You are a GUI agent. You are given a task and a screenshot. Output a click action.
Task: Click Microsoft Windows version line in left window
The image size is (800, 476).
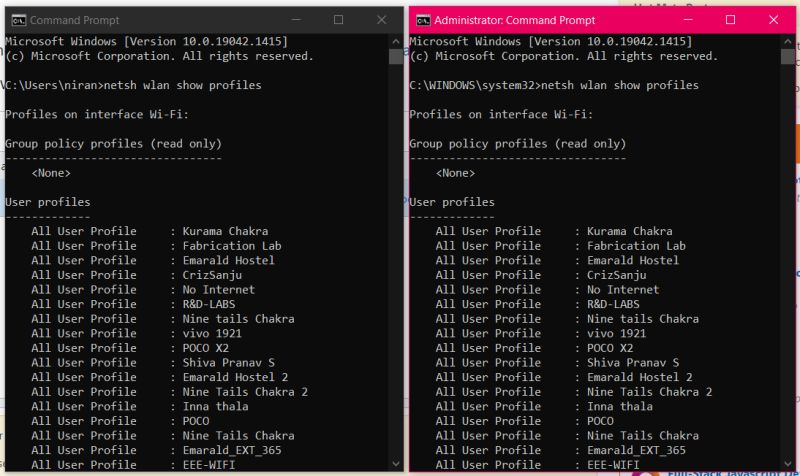(x=146, y=41)
